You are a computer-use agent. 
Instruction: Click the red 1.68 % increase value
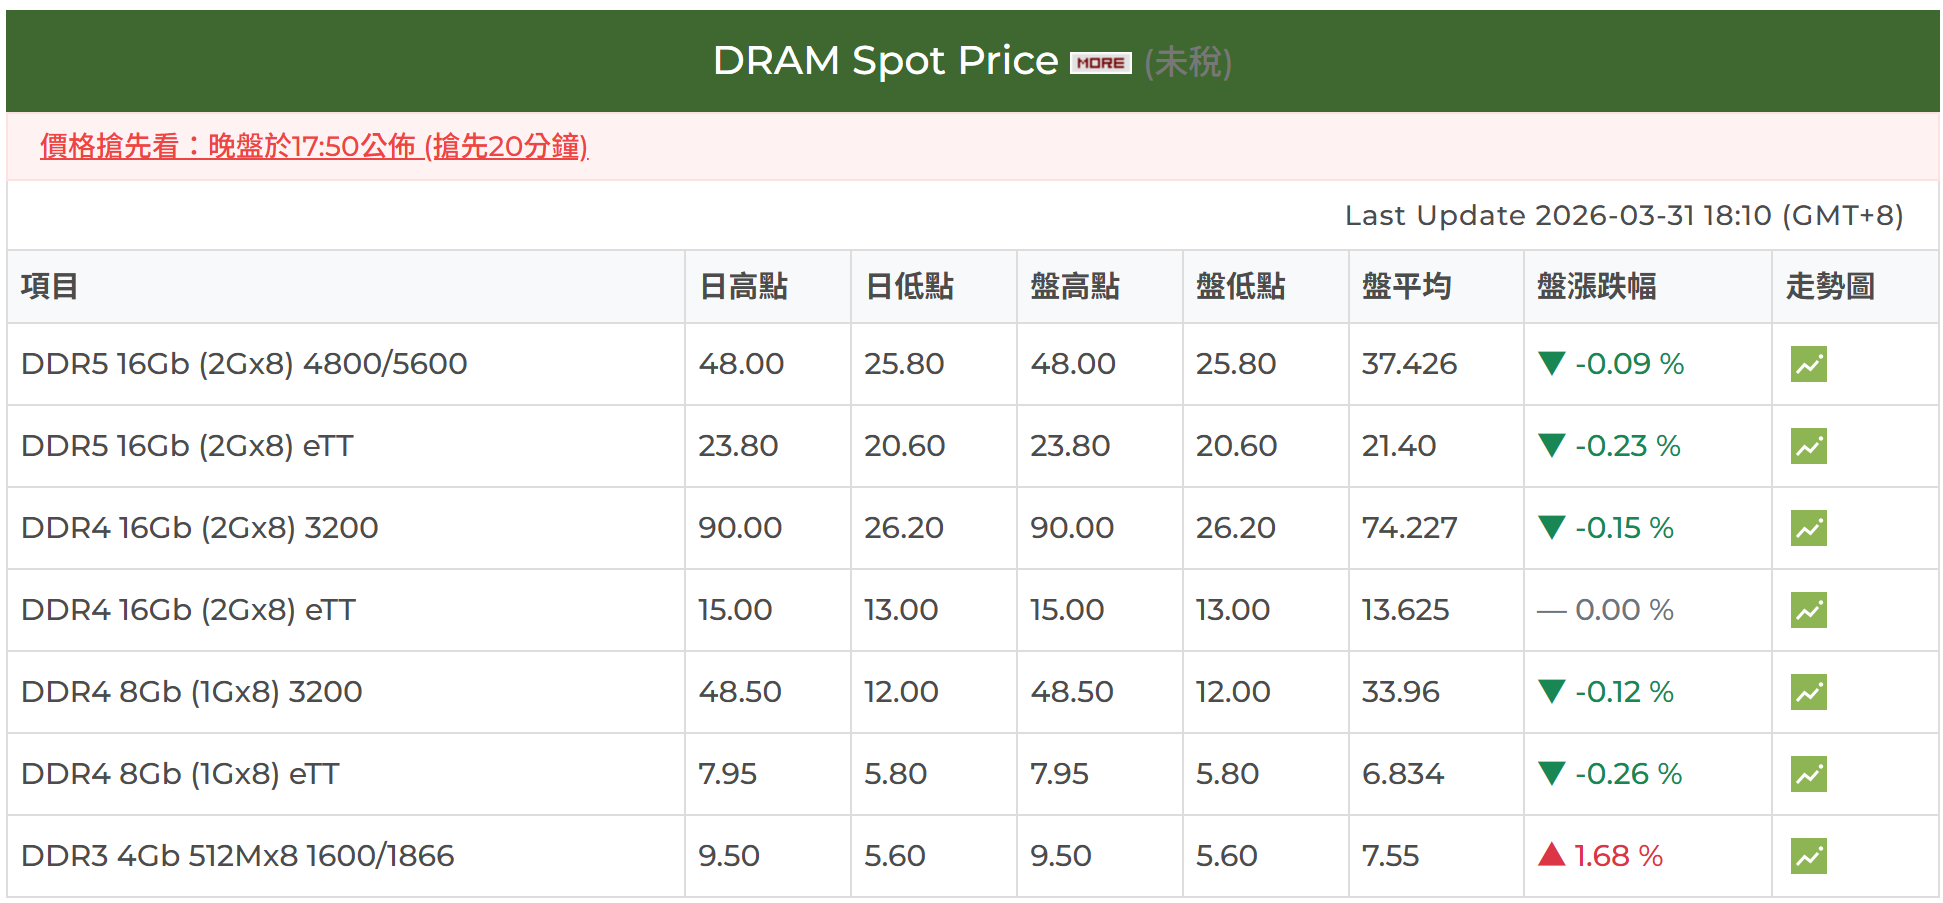tap(1617, 856)
